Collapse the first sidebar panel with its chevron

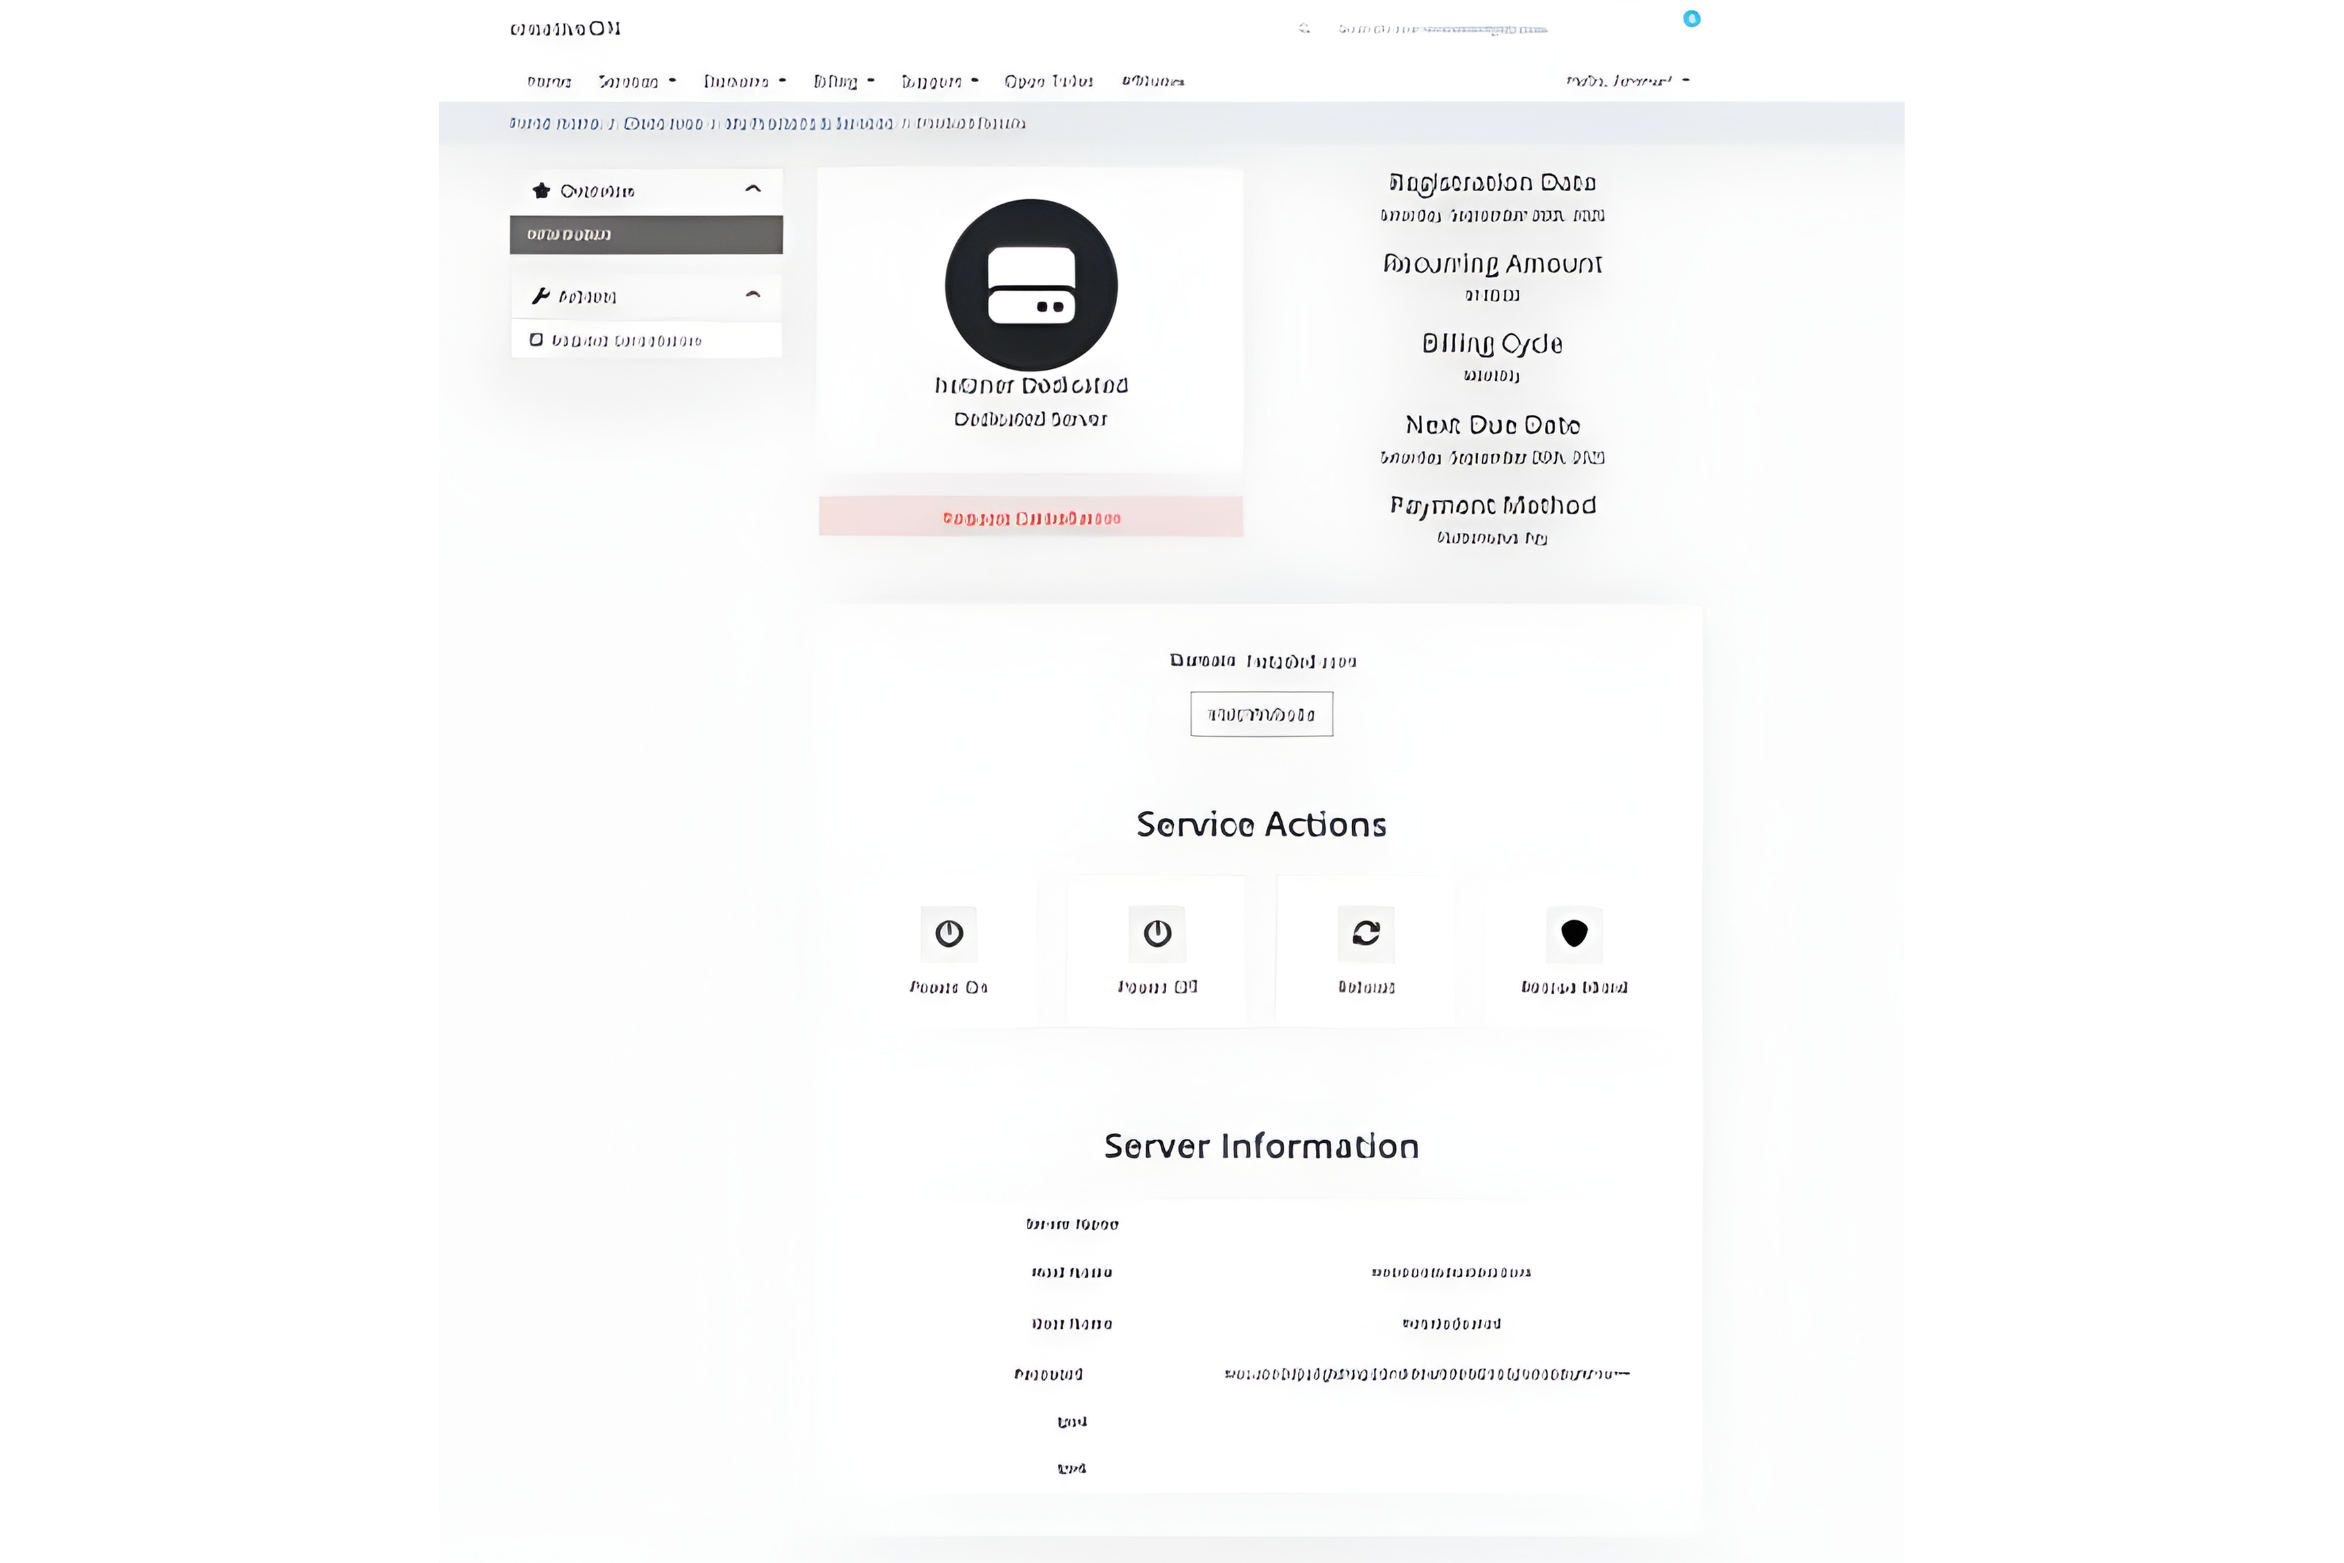(x=753, y=189)
